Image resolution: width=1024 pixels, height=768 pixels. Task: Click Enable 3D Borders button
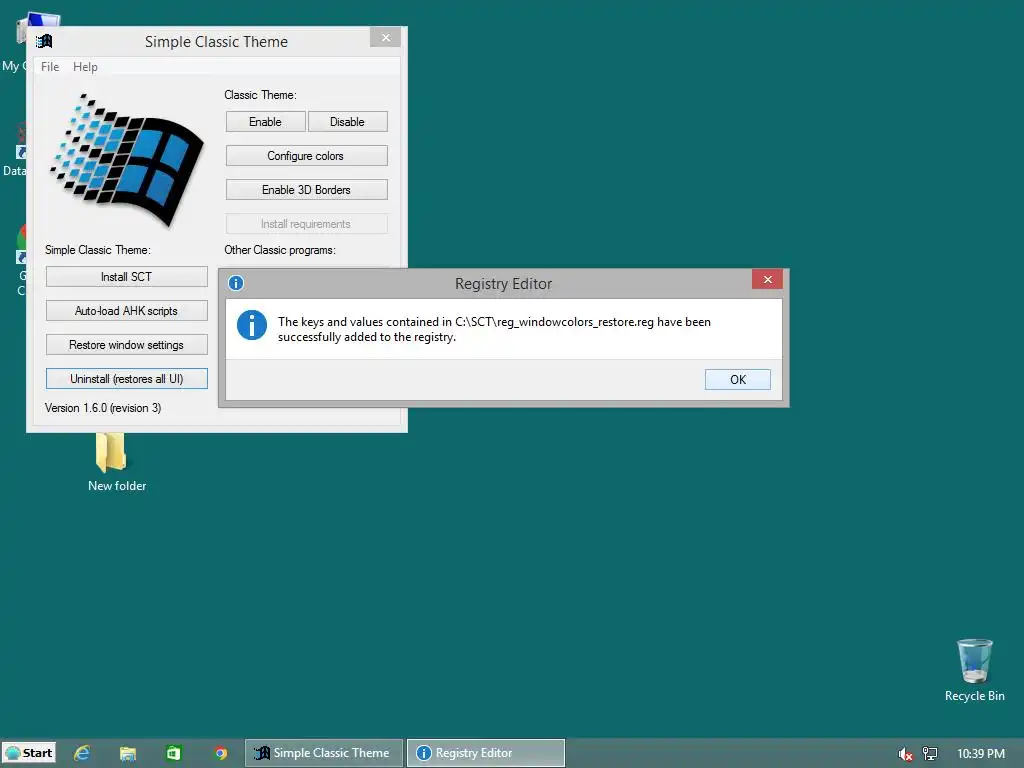pyautogui.click(x=306, y=189)
